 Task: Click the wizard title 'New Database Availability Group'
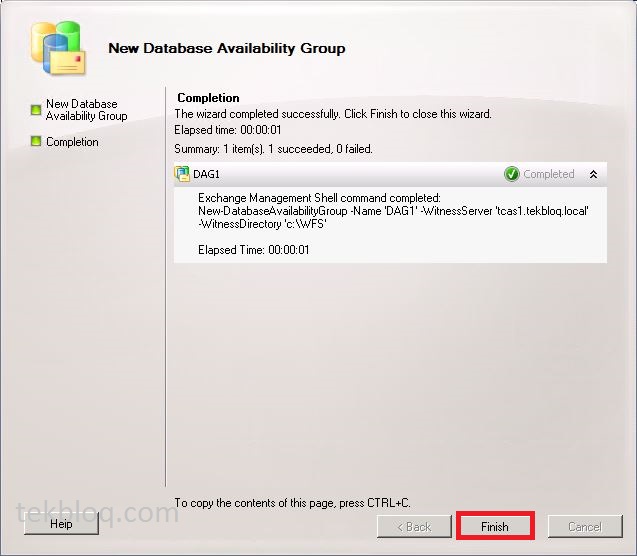[227, 48]
